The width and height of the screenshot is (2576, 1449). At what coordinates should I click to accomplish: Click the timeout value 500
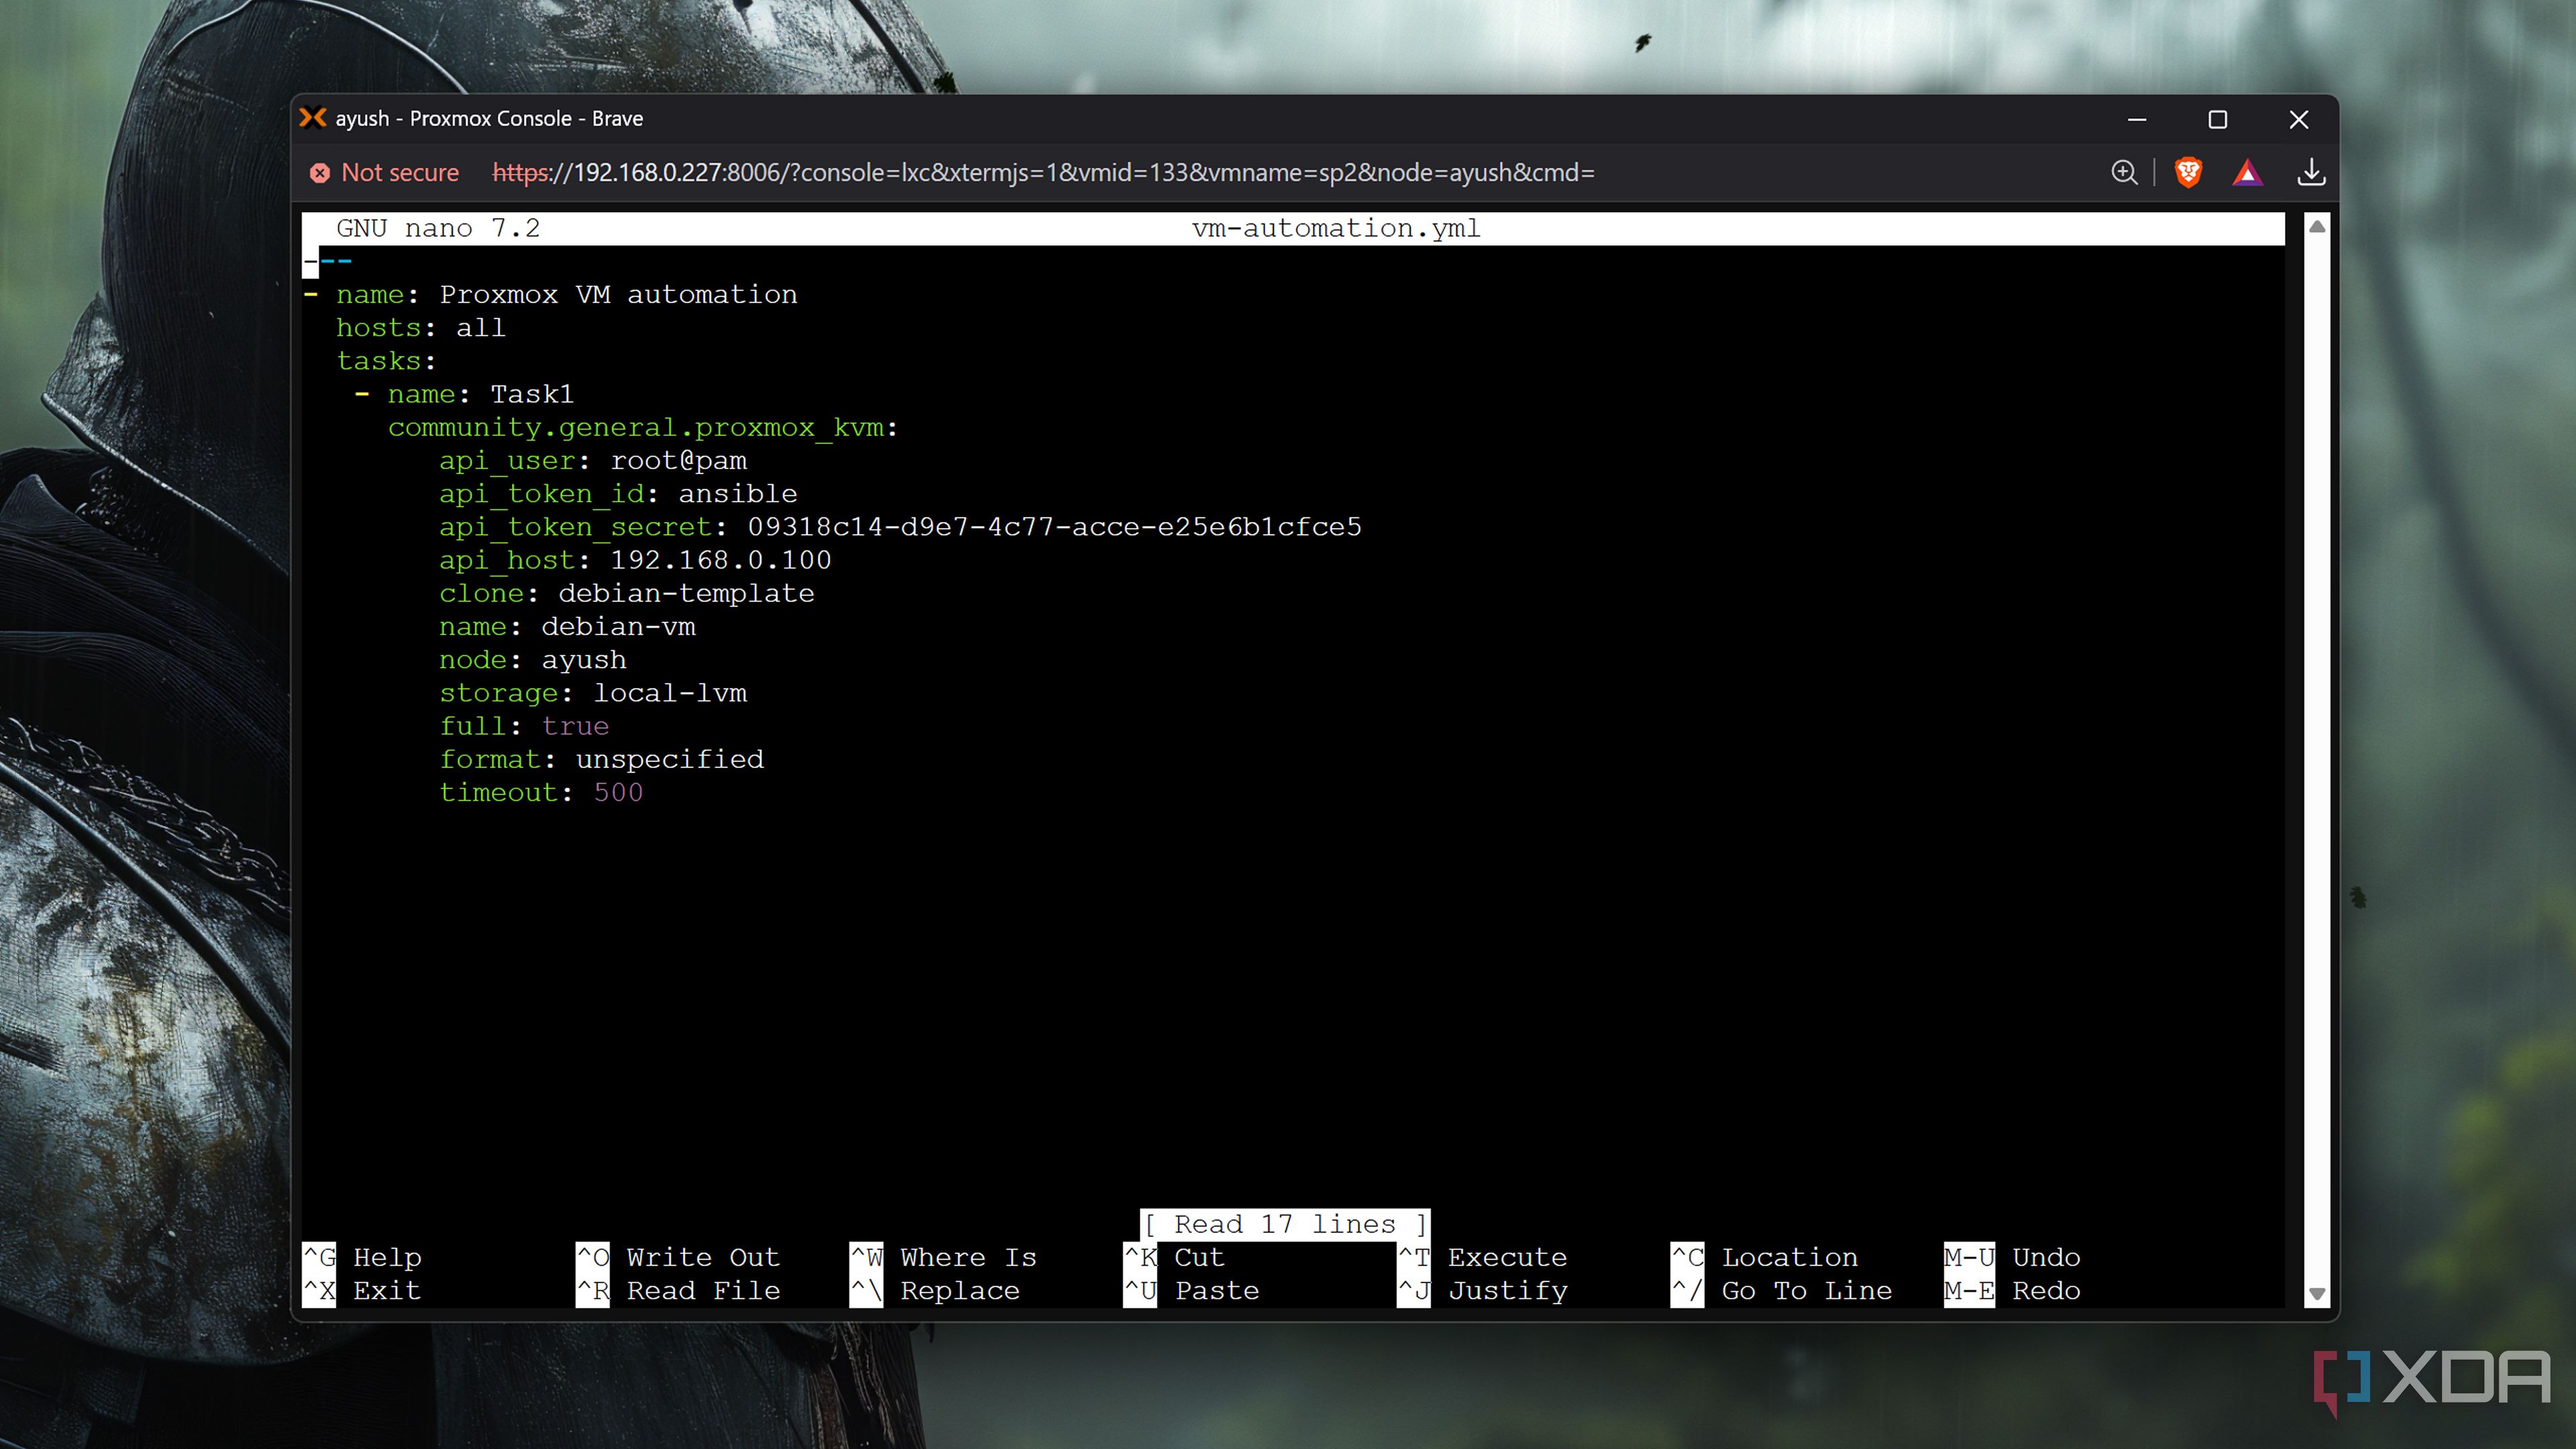[618, 792]
